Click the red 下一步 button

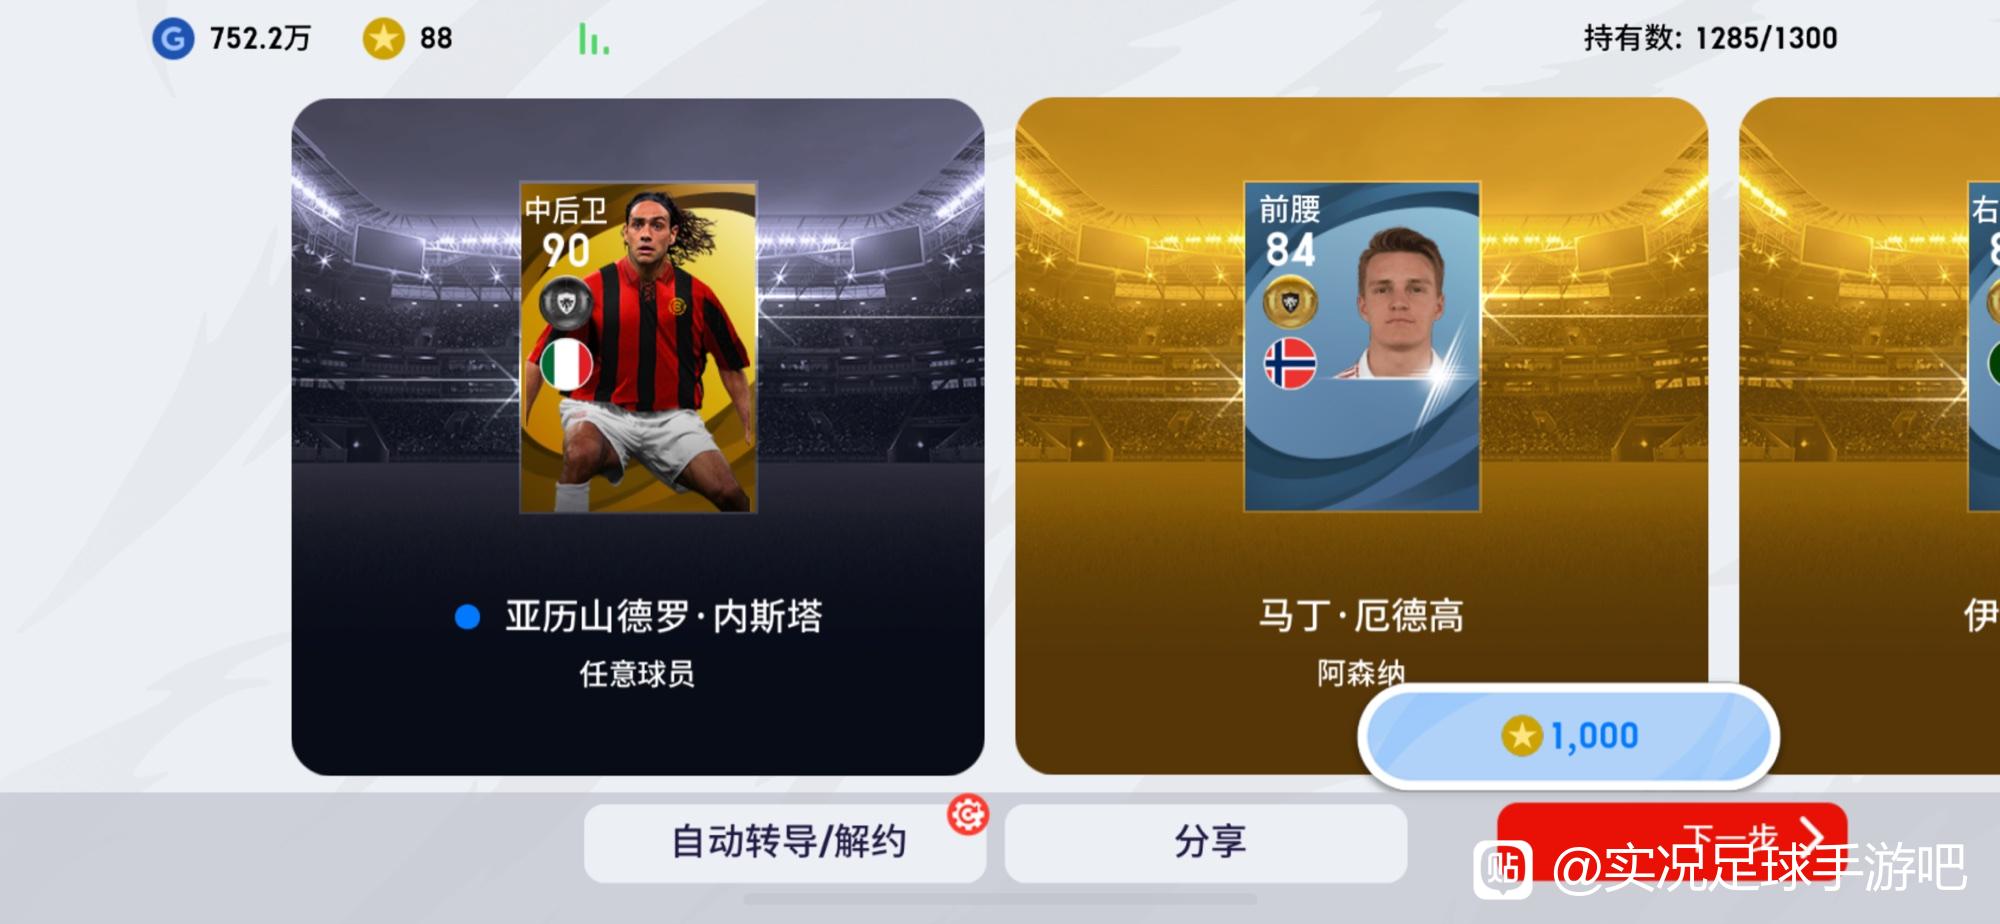1672,840
